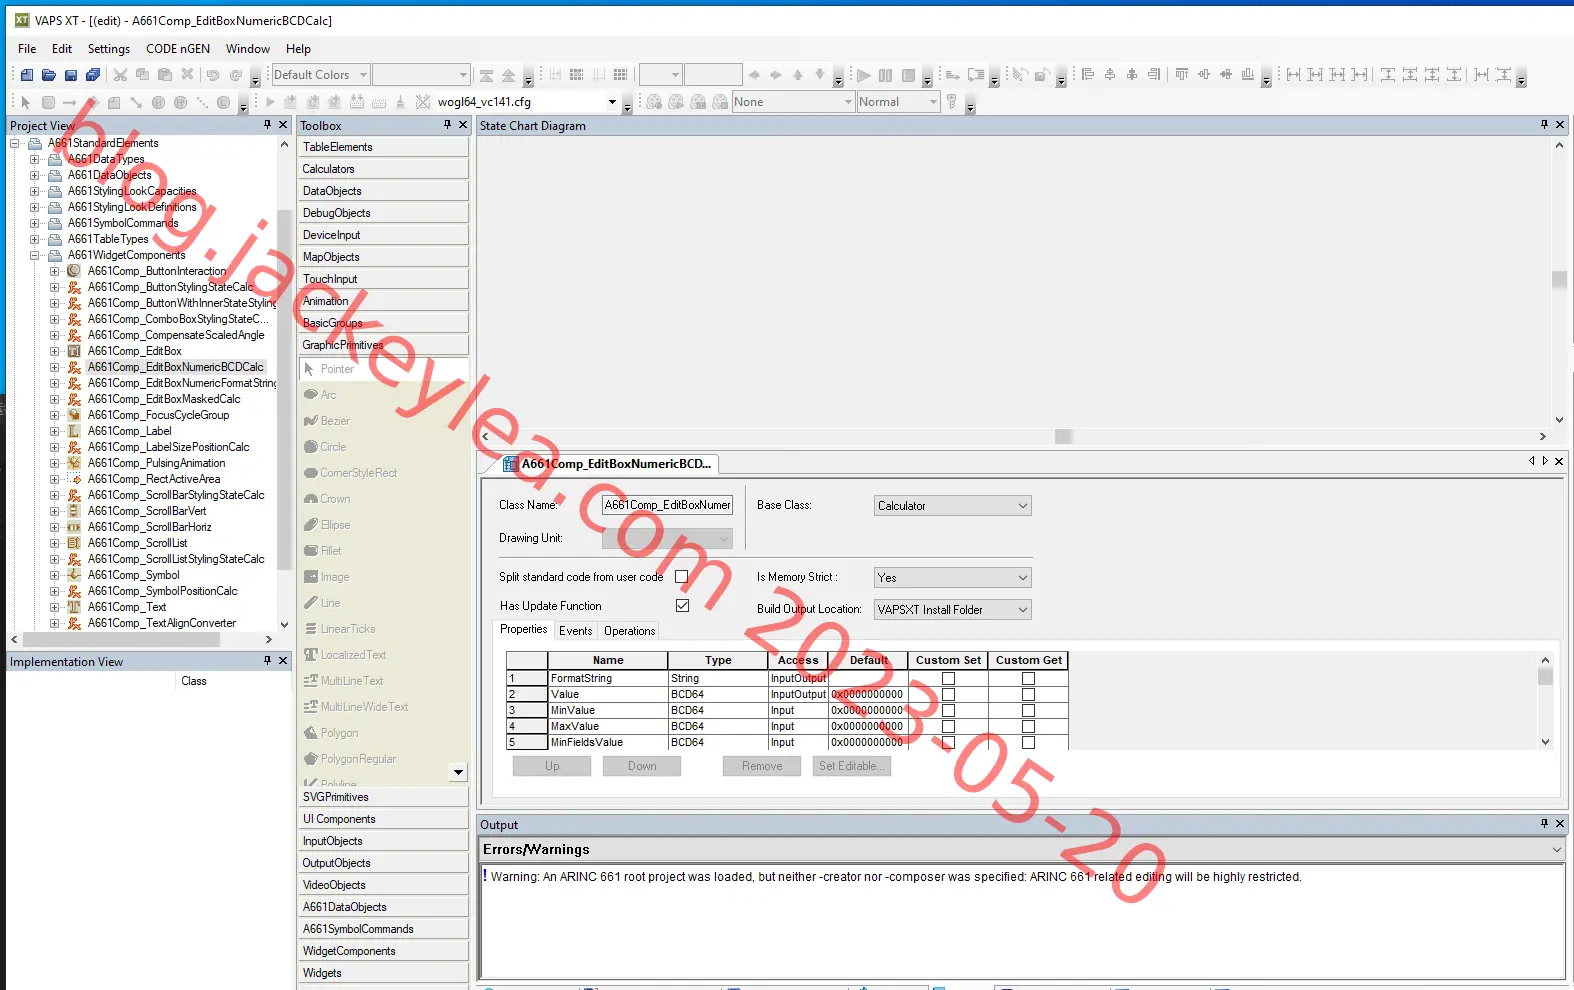Select the arrow pointer tool in toolbar
Screen dimensions: 1574x990
(x=26, y=102)
